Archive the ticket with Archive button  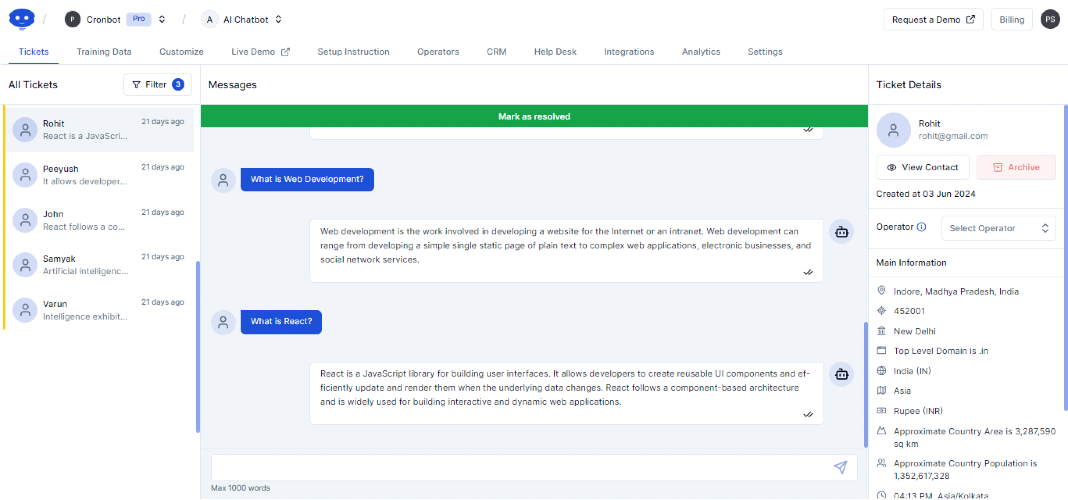pyautogui.click(x=1016, y=167)
